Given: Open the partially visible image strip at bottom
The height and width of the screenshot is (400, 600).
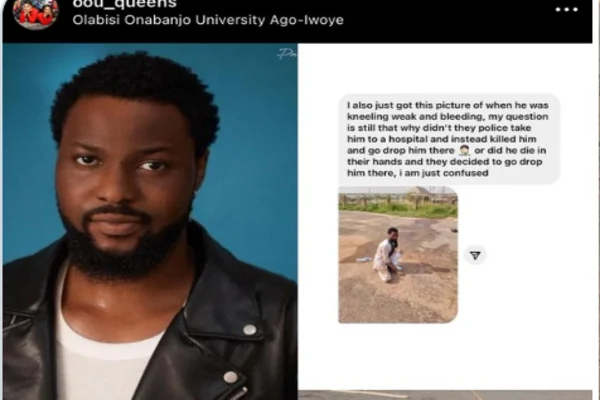Looking at the screenshot, I should 445,395.
